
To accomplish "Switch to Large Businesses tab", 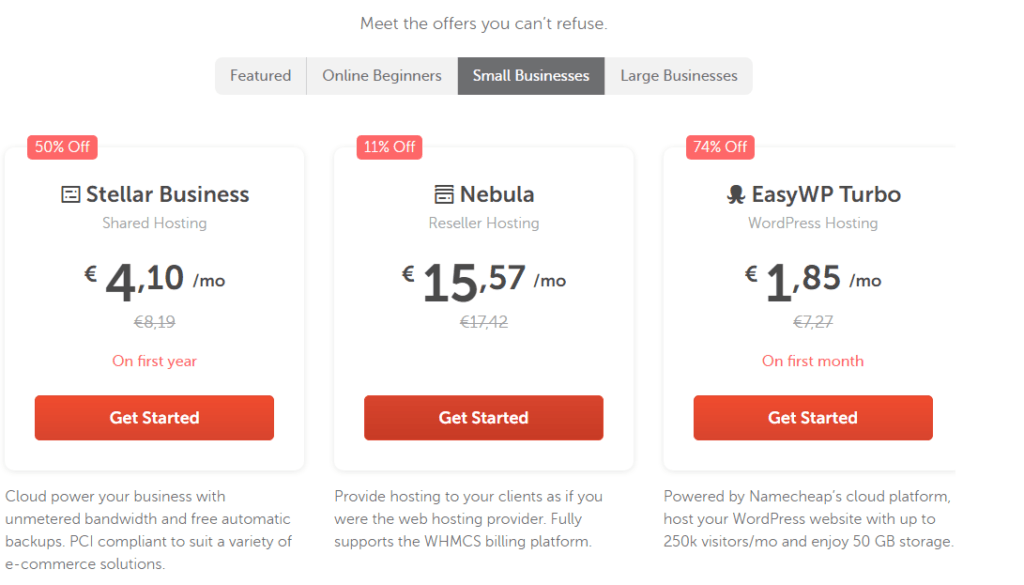I will coord(679,76).
